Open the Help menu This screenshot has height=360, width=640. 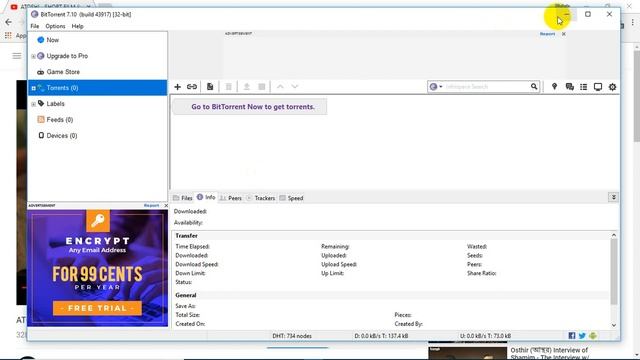[x=78, y=26]
